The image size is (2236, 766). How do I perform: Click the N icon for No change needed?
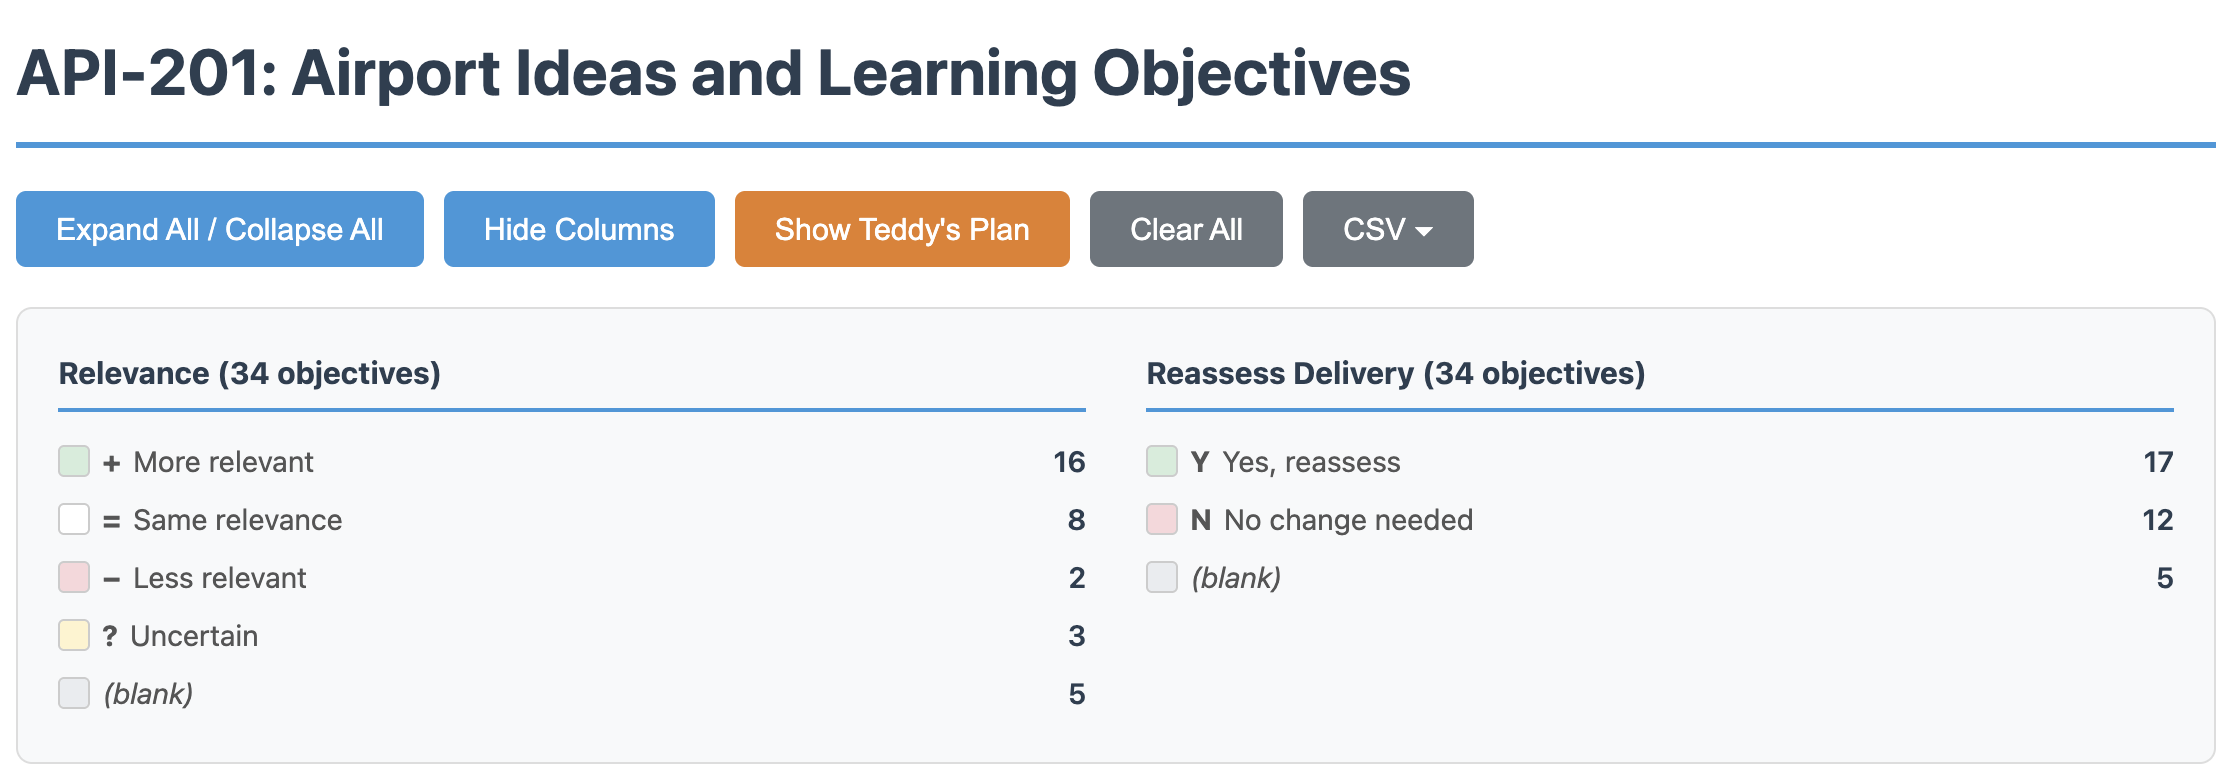(x=1201, y=520)
